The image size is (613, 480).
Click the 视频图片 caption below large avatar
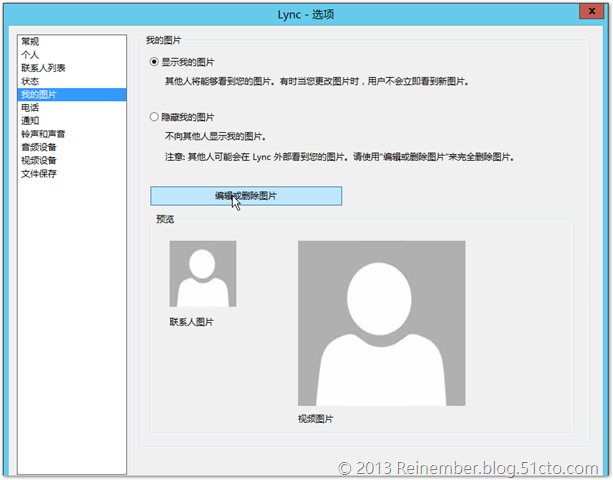315,418
